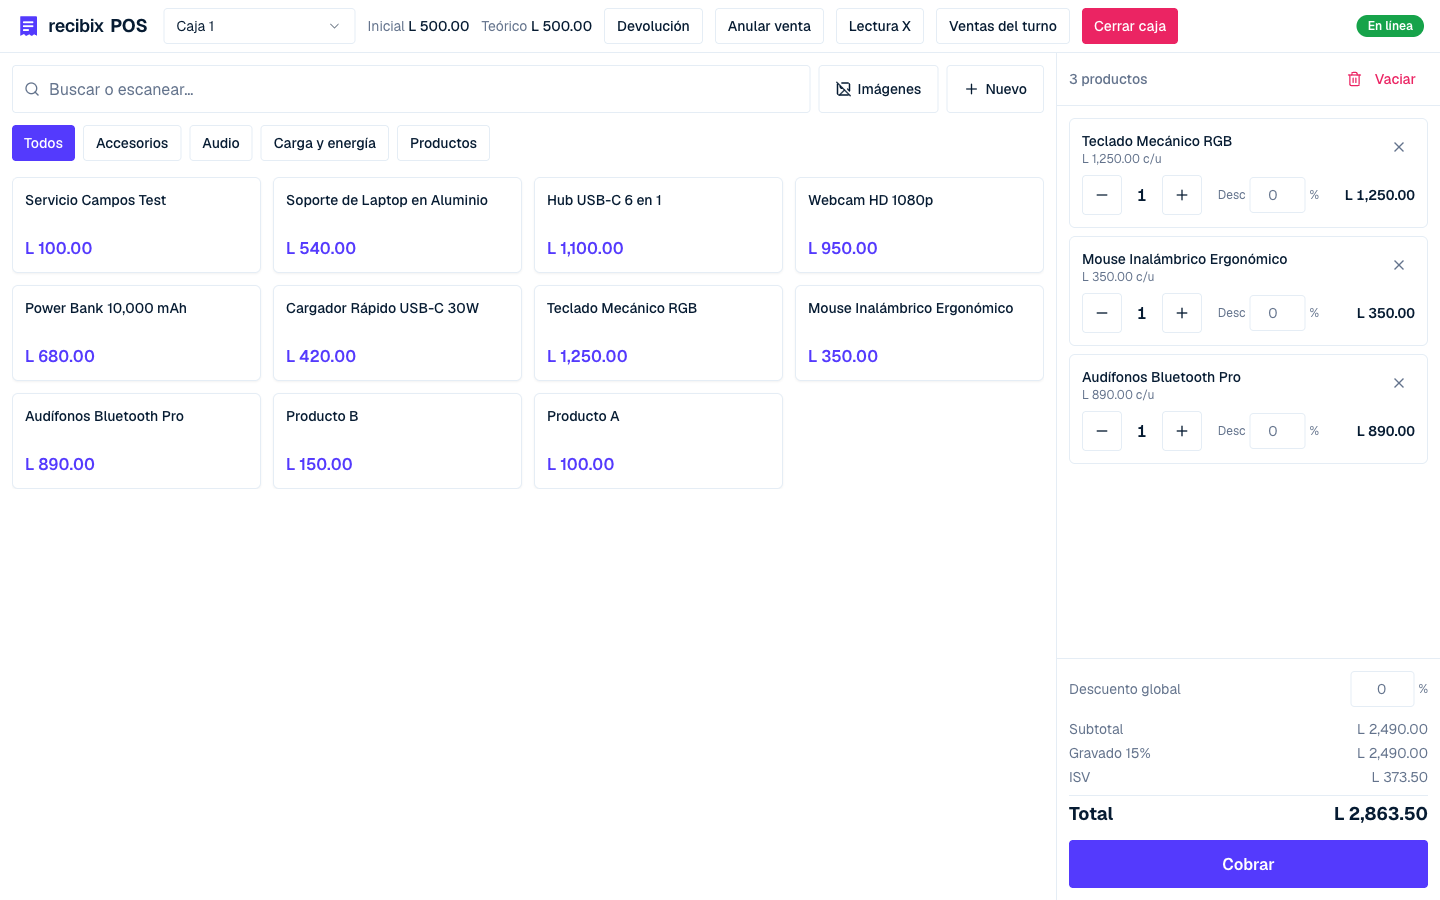
Task: Add Webcam HD 1080p product to cart
Action: tap(919, 225)
